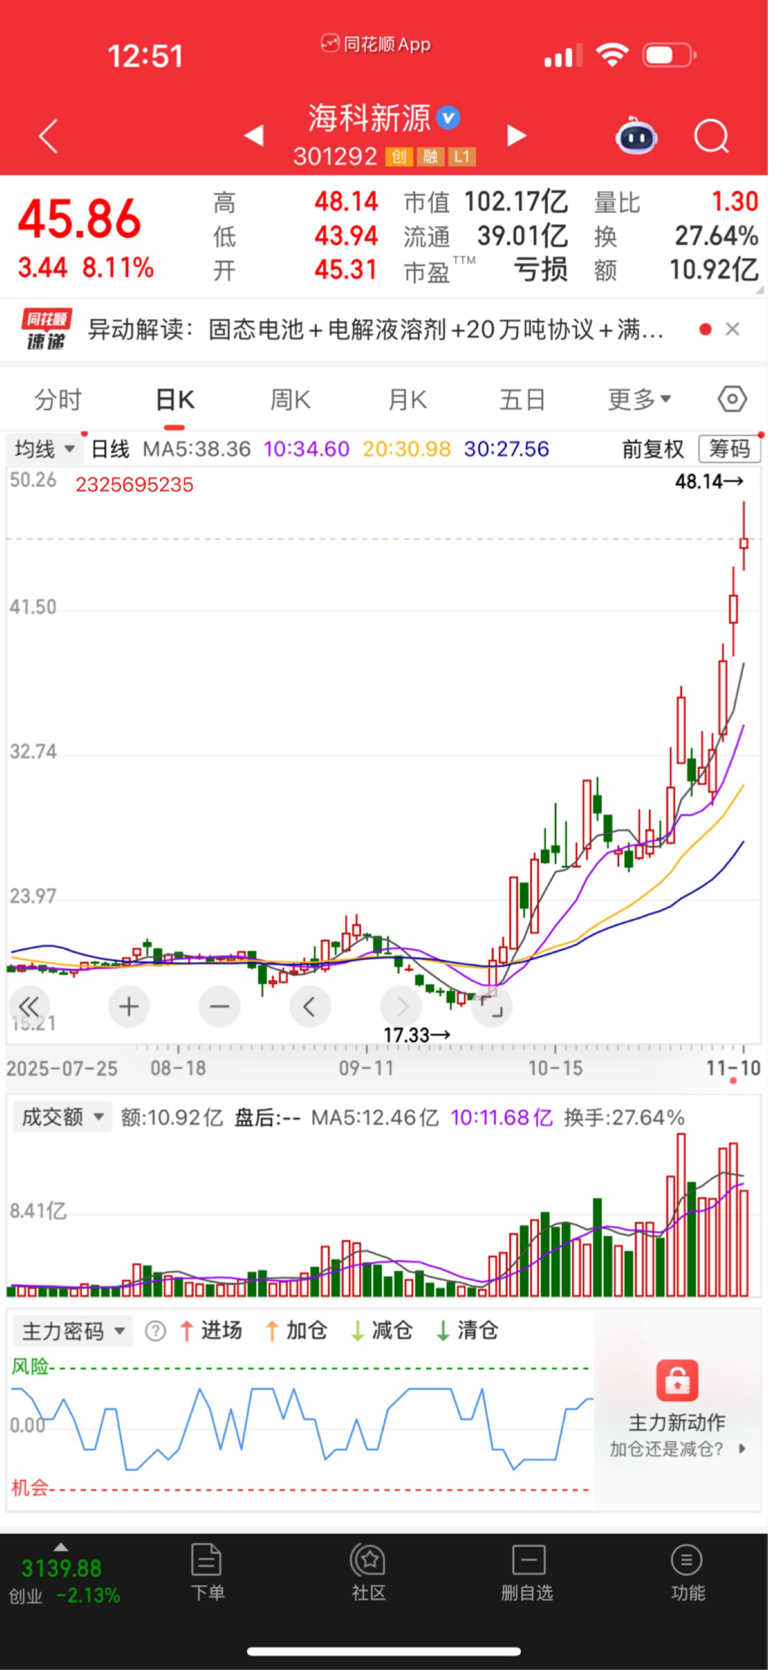The image size is (769, 1670).
Task: Tap the 11-10 date label
Action: pyautogui.click(x=733, y=1068)
